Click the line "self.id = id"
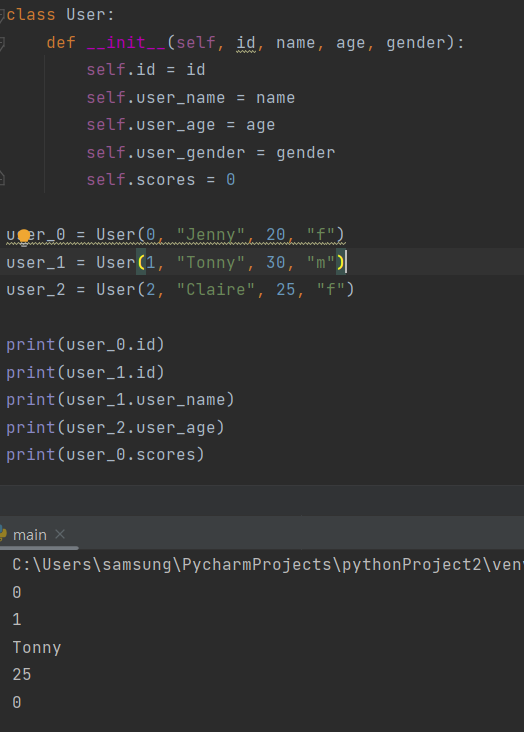 point(146,70)
